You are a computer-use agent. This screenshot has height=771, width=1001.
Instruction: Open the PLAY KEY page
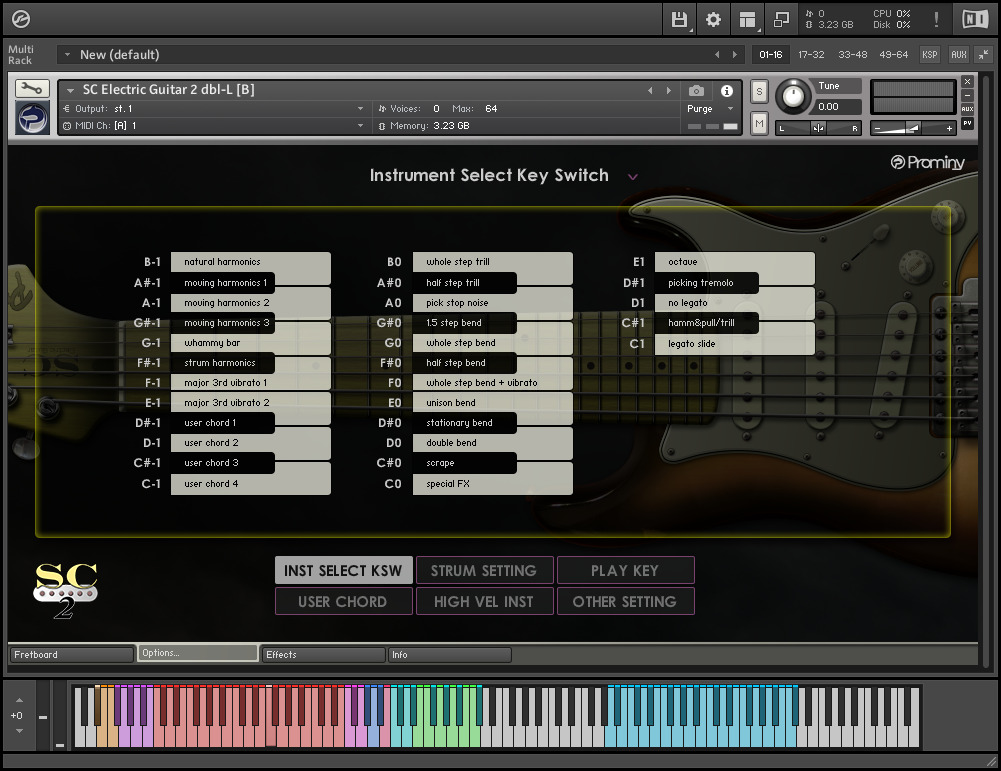(x=626, y=571)
